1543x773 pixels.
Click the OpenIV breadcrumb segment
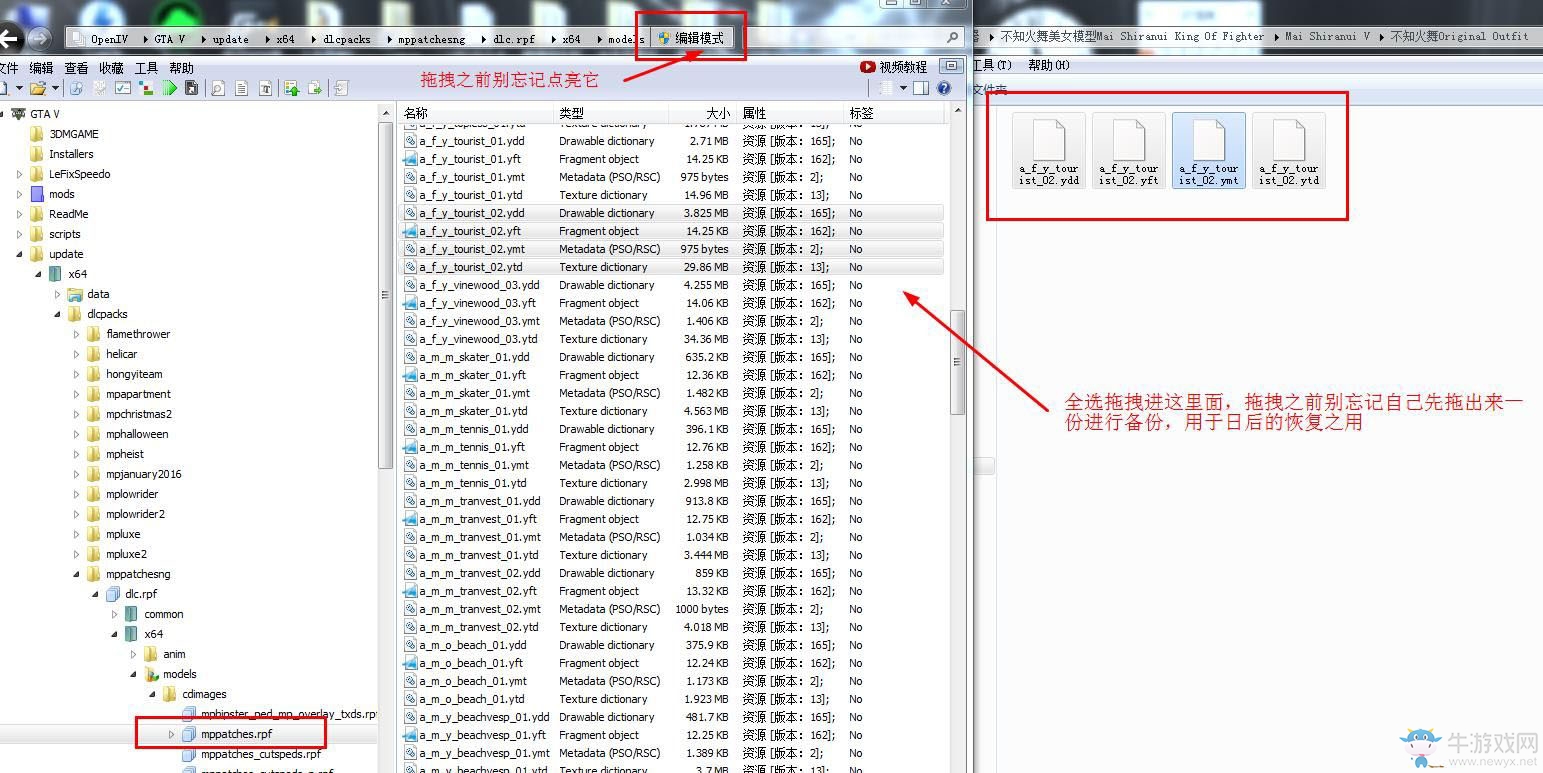pyautogui.click(x=109, y=39)
